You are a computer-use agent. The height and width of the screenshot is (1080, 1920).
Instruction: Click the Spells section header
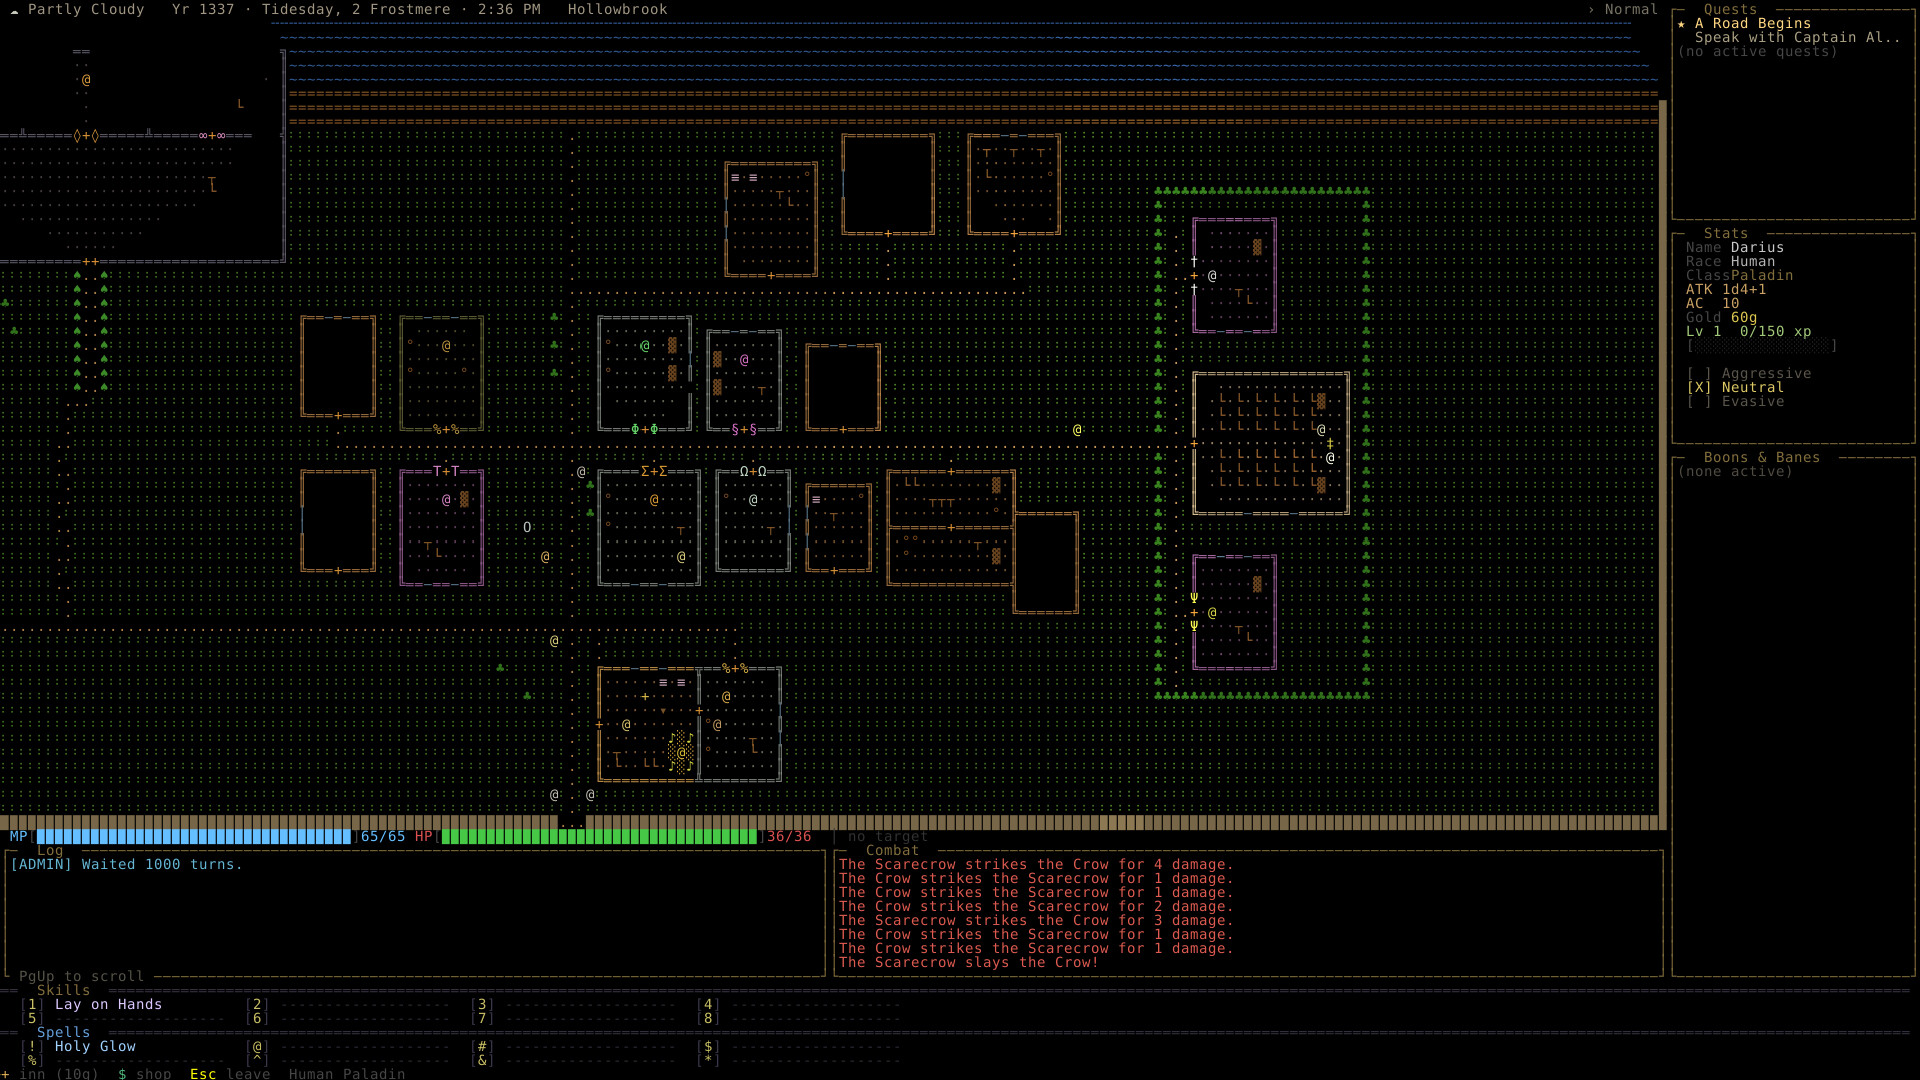[x=63, y=1033]
